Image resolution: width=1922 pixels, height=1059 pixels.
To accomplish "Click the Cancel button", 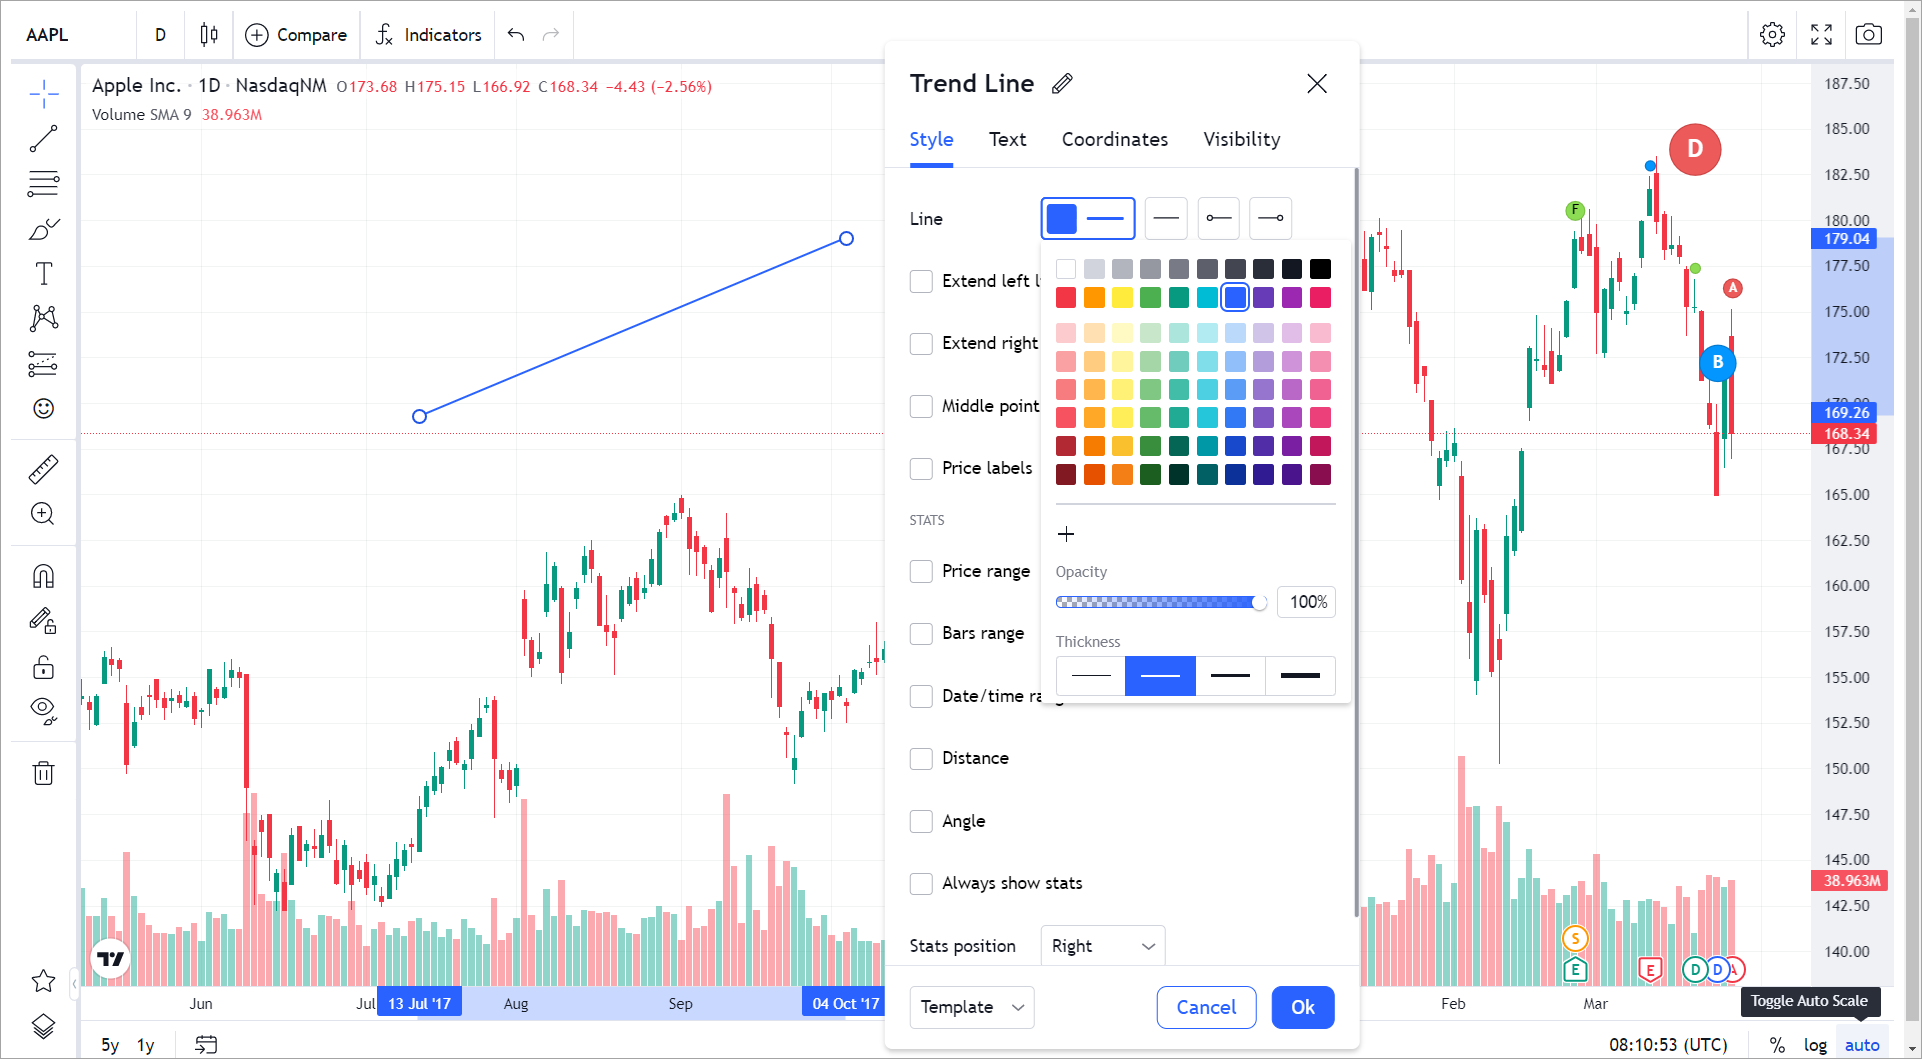I will point(1206,1007).
